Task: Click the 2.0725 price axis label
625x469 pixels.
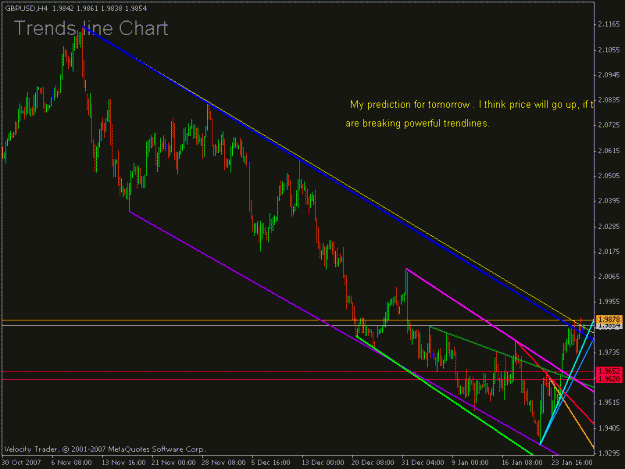Action: [x=609, y=125]
